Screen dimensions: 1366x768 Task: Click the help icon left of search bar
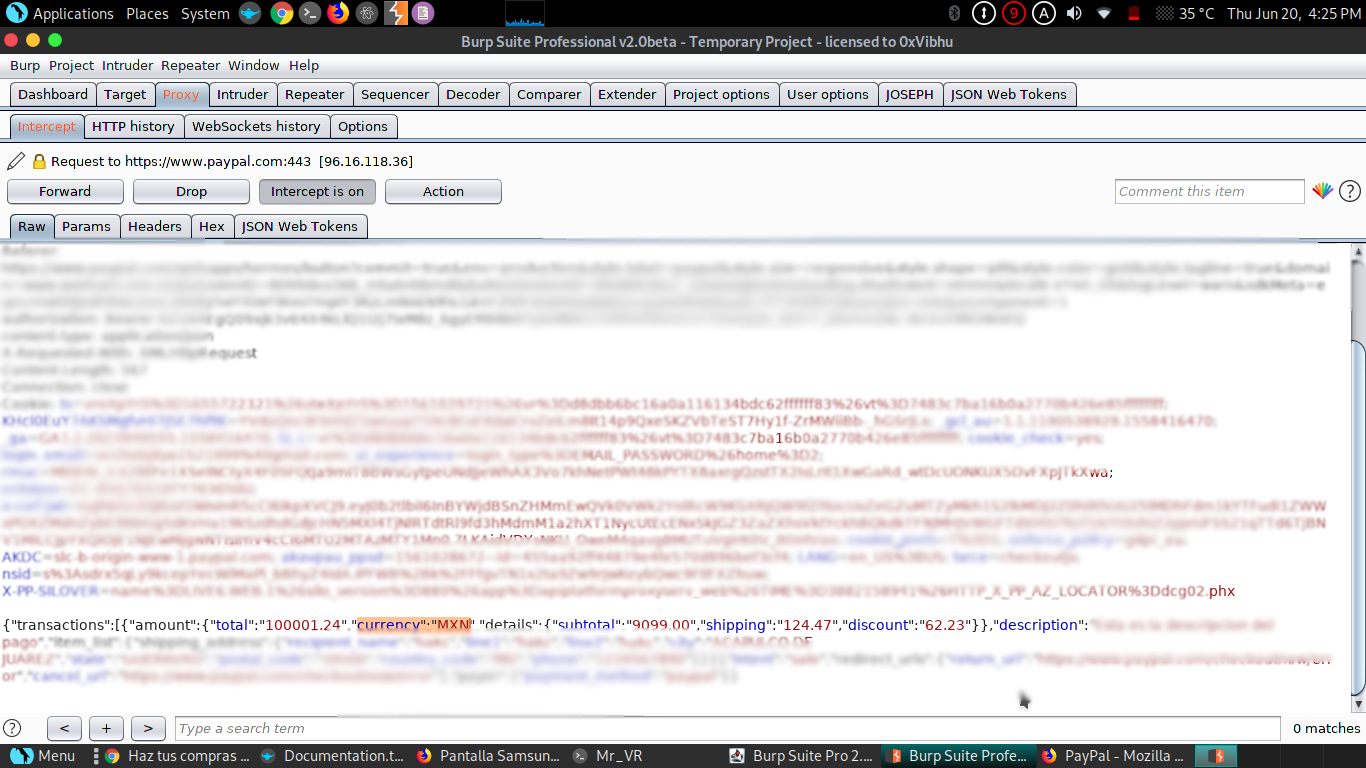(x=12, y=728)
